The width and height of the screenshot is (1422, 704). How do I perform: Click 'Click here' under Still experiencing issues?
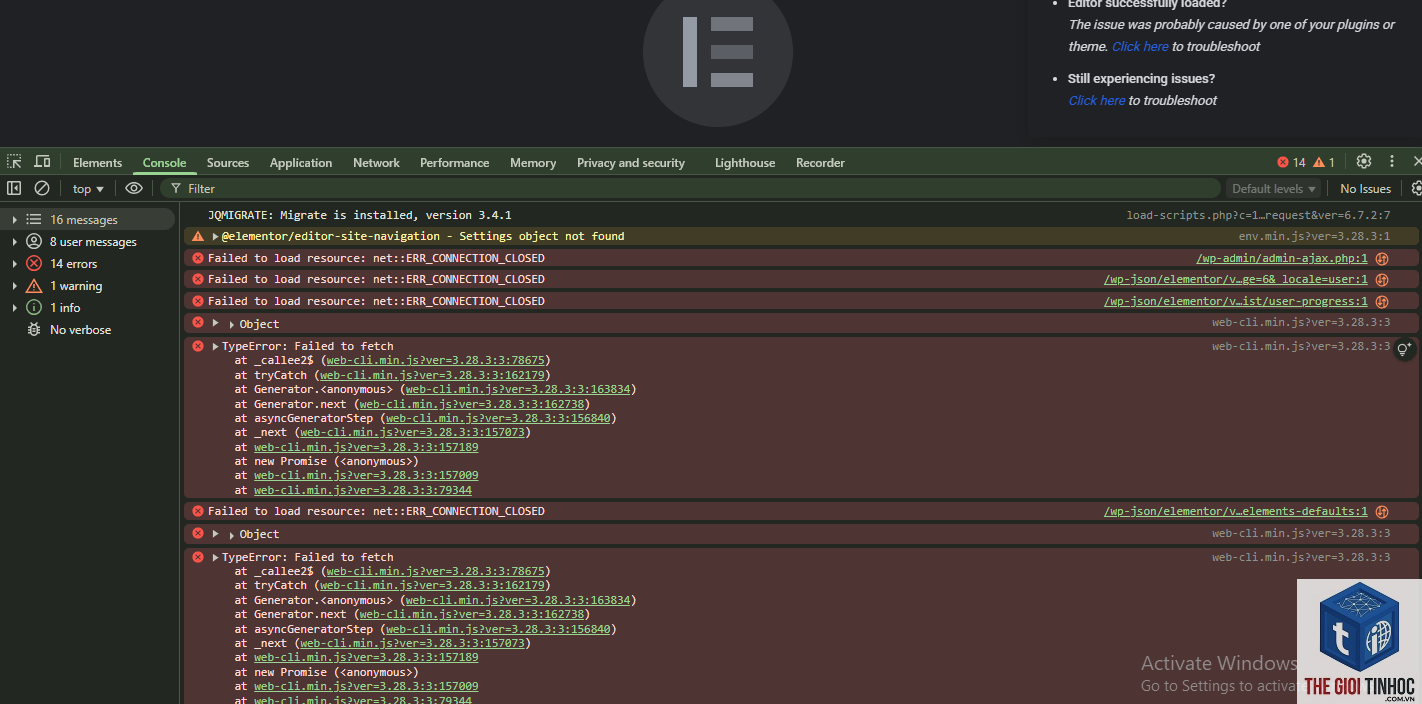pos(1097,100)
